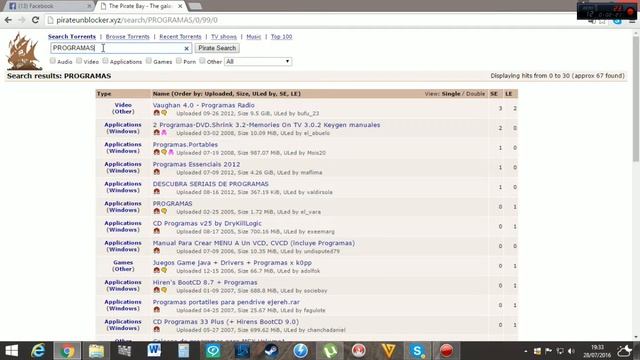Open DESCUBRA SERIAIS DE PROGRAMAS torrent
The image size is (640, 360).
coord(211,184)
